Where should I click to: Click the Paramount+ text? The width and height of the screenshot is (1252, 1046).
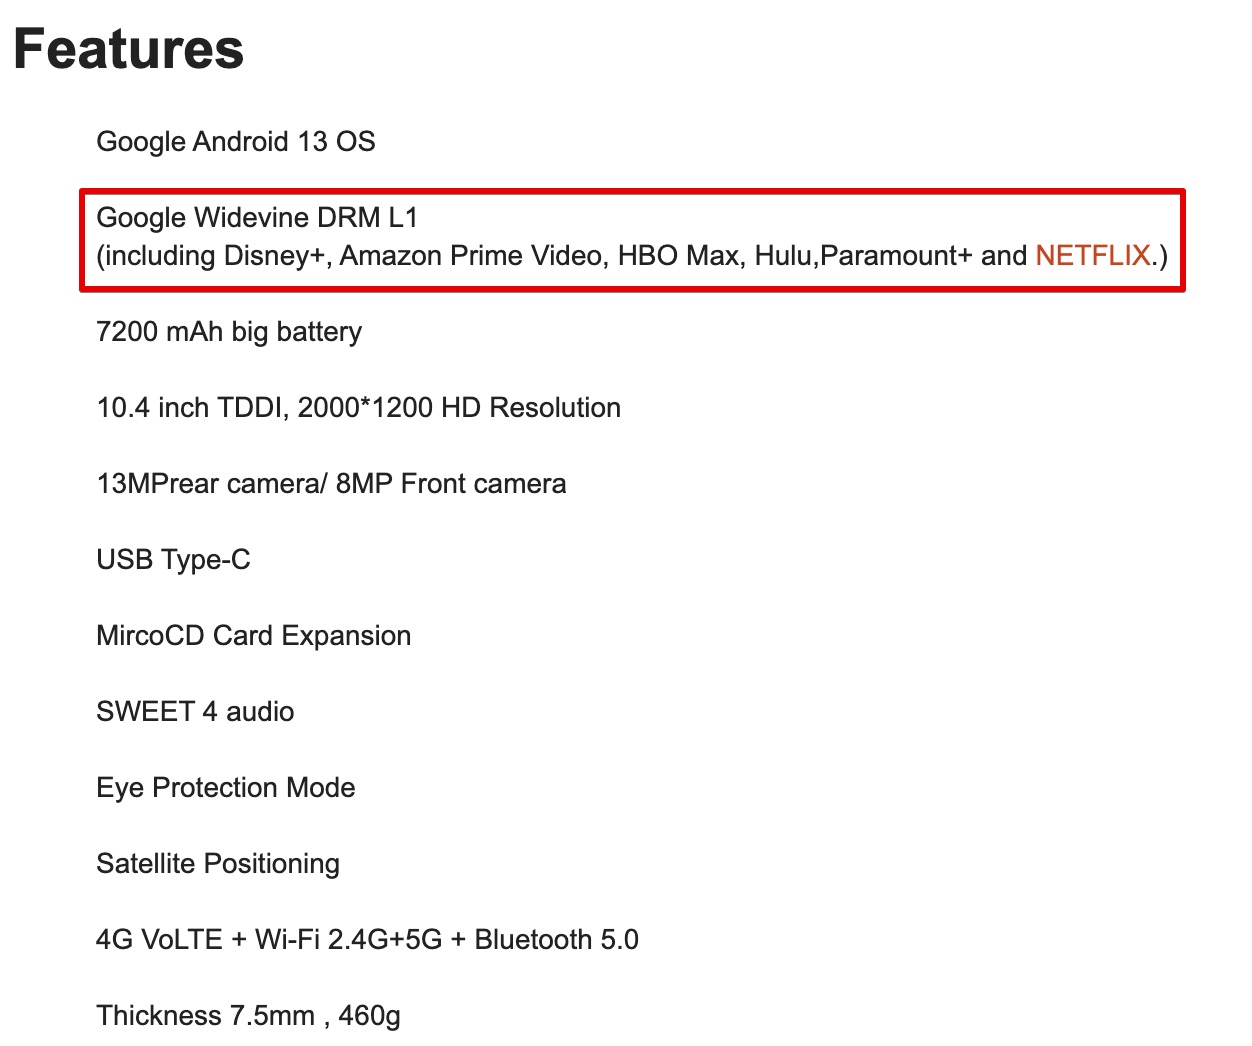[x=895, y=256]
